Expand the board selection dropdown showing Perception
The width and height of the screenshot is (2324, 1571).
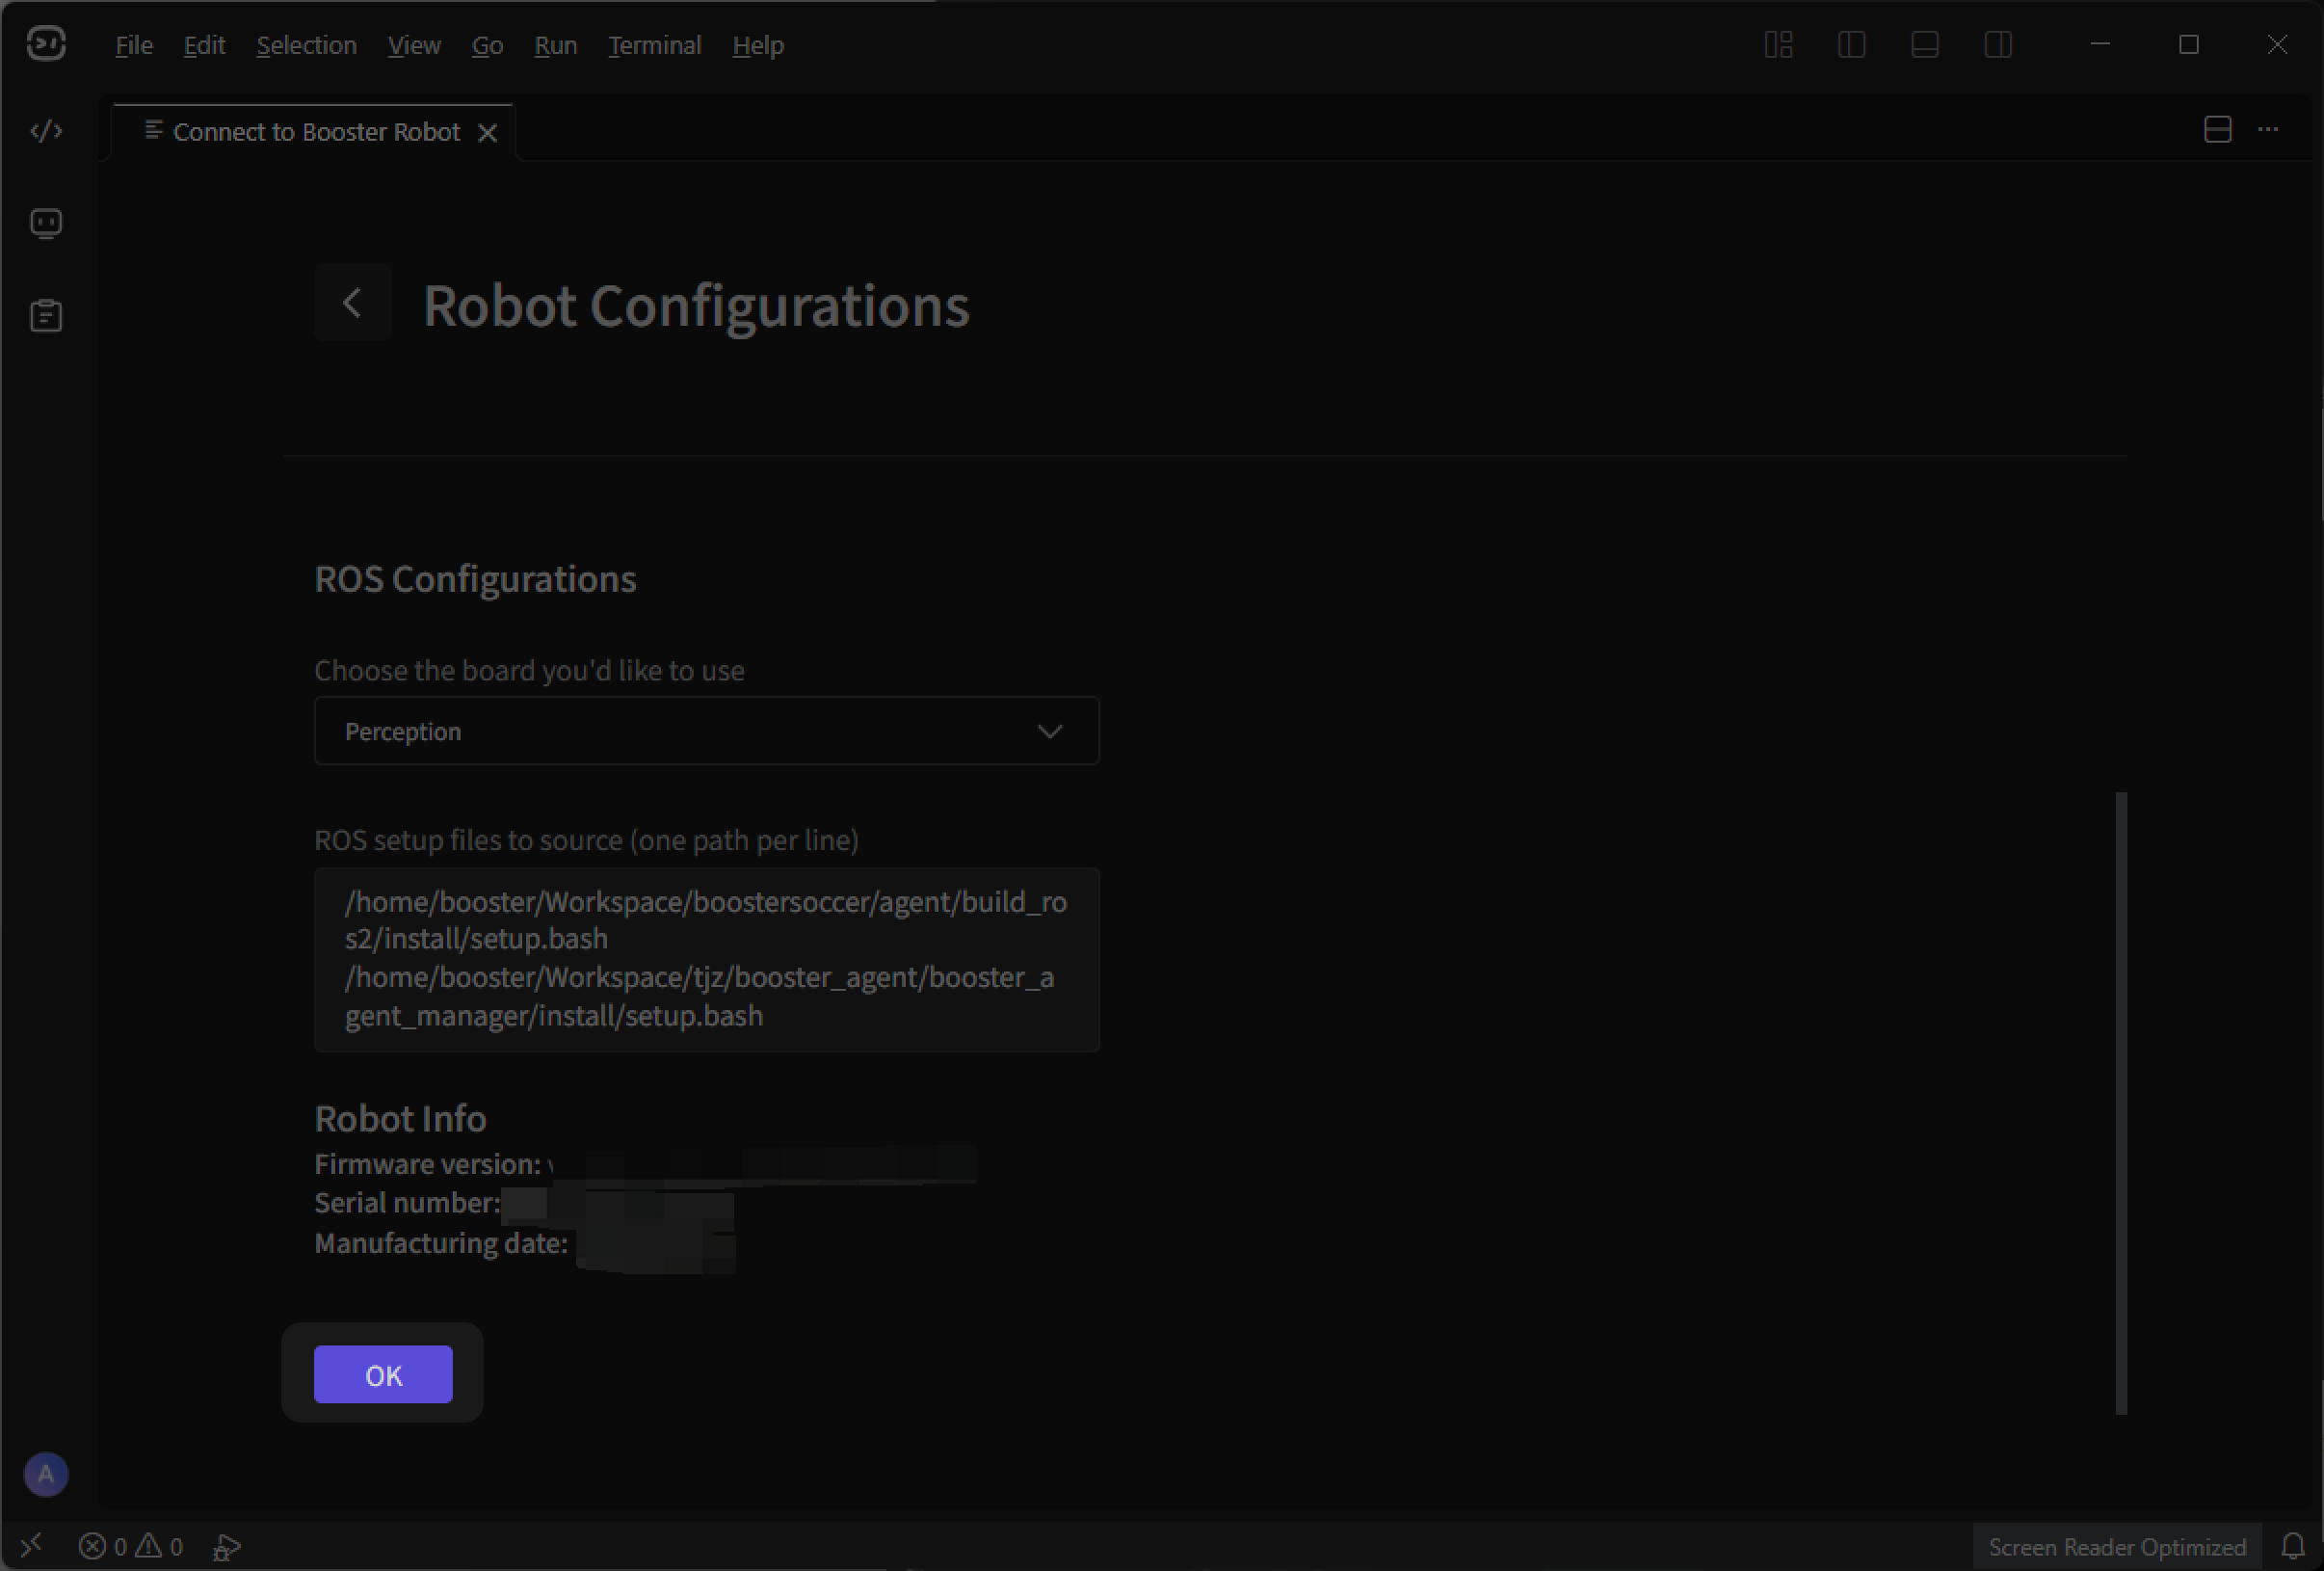[x=706, y=731]
